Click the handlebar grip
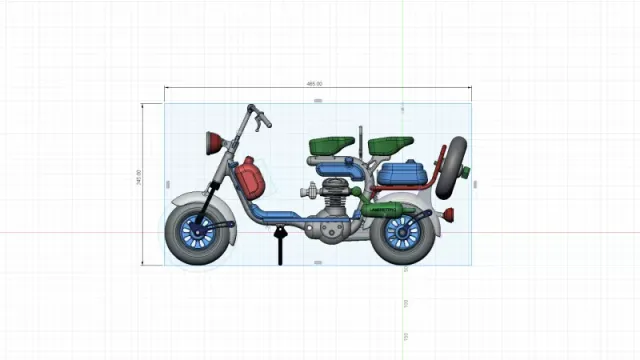 click(264, 120)
